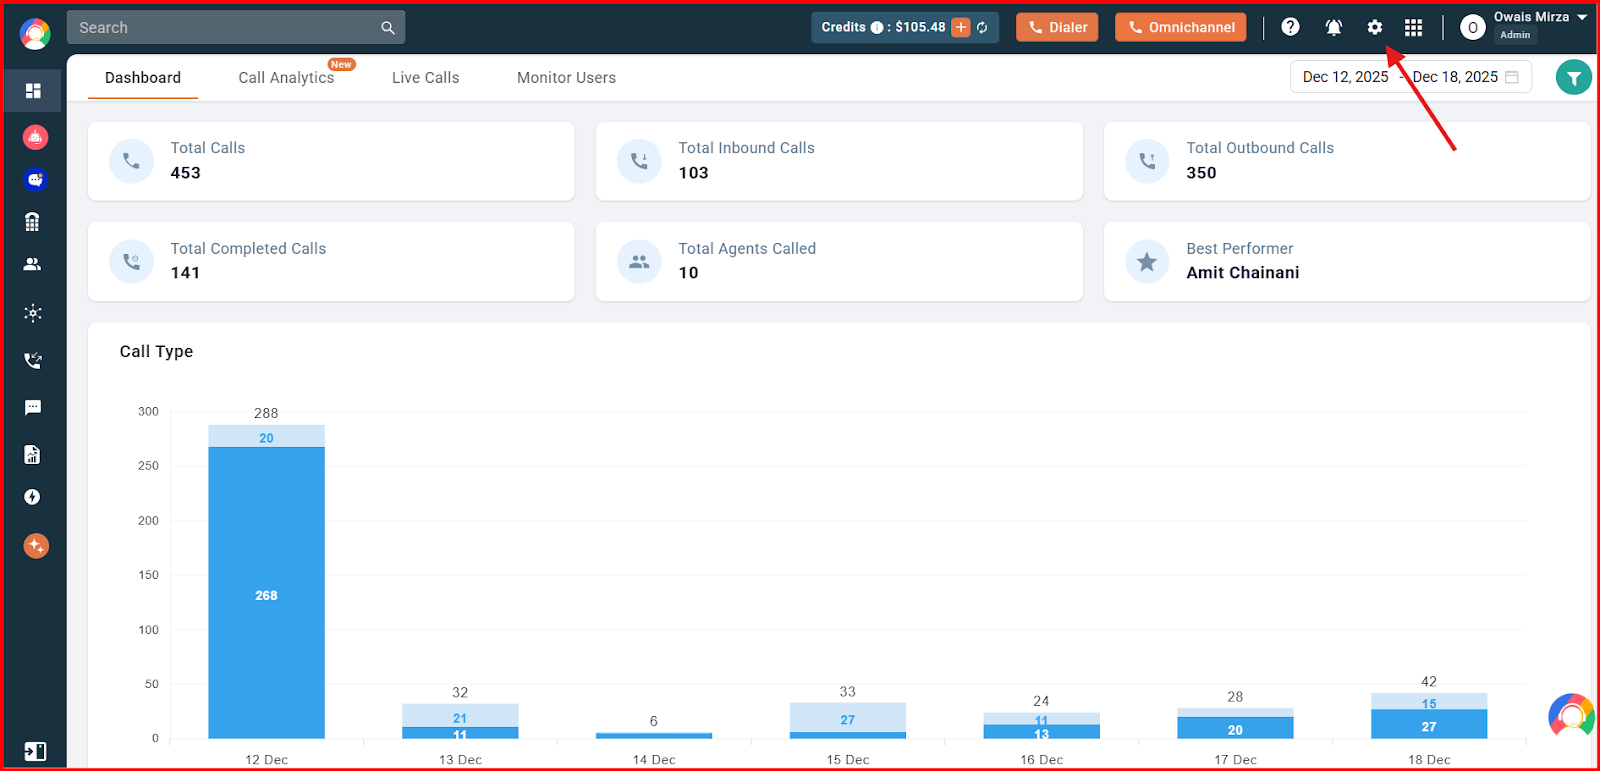Click the Total Calls phone icon
The width and height of the screenshot is (1600, 771).
click(x=131, y=161)
